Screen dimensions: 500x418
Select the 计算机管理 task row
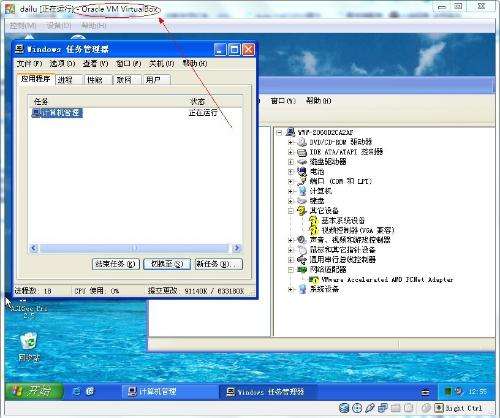(x=57, y=113)
